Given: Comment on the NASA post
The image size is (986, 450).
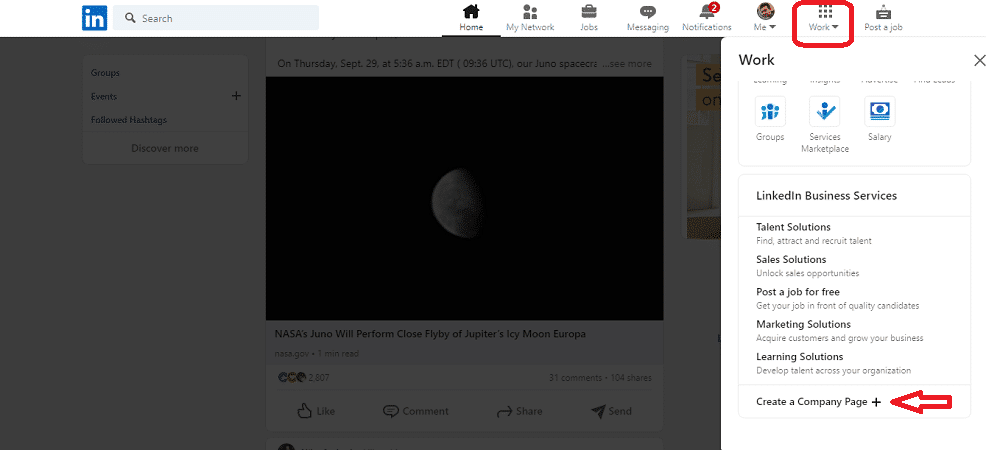Looking at the screenshot, I should coord(416,411).
